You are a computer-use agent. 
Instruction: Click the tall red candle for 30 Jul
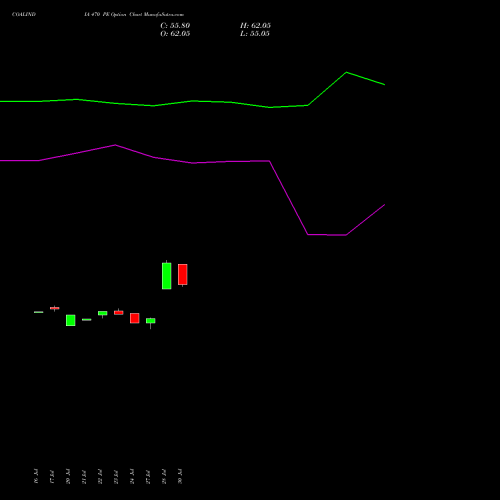(x=183, y=275)
